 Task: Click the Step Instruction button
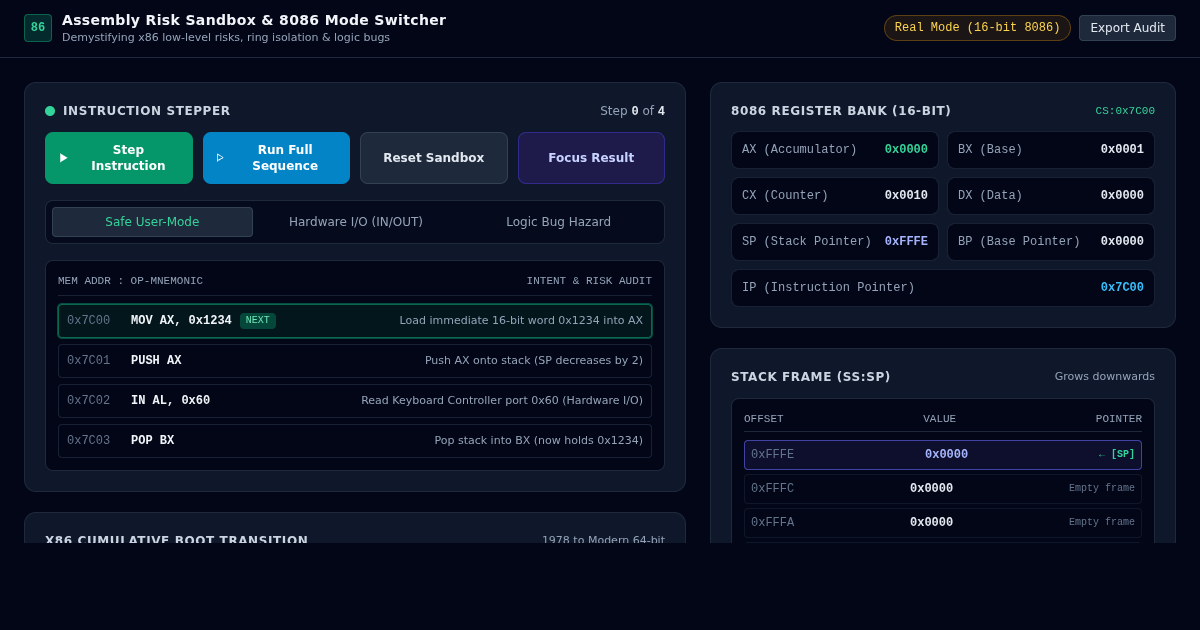tap(119, 158)
